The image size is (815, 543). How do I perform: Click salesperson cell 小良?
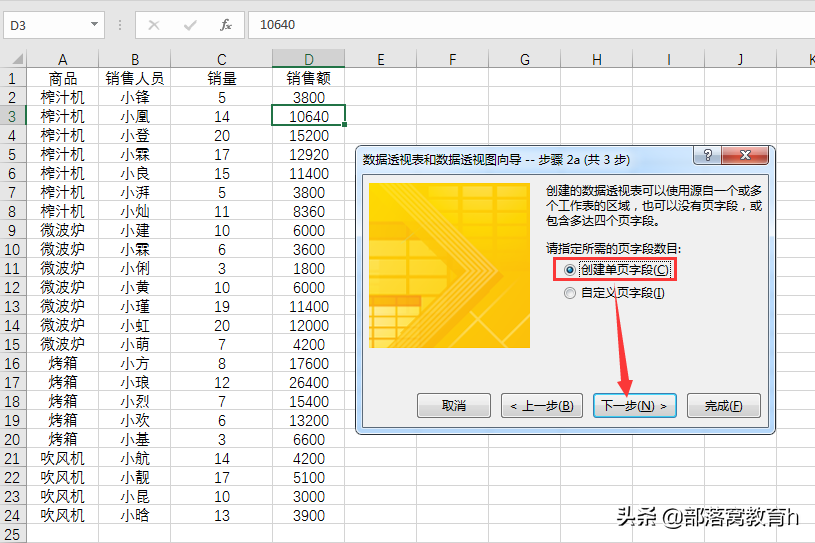(x=135, y=173)
